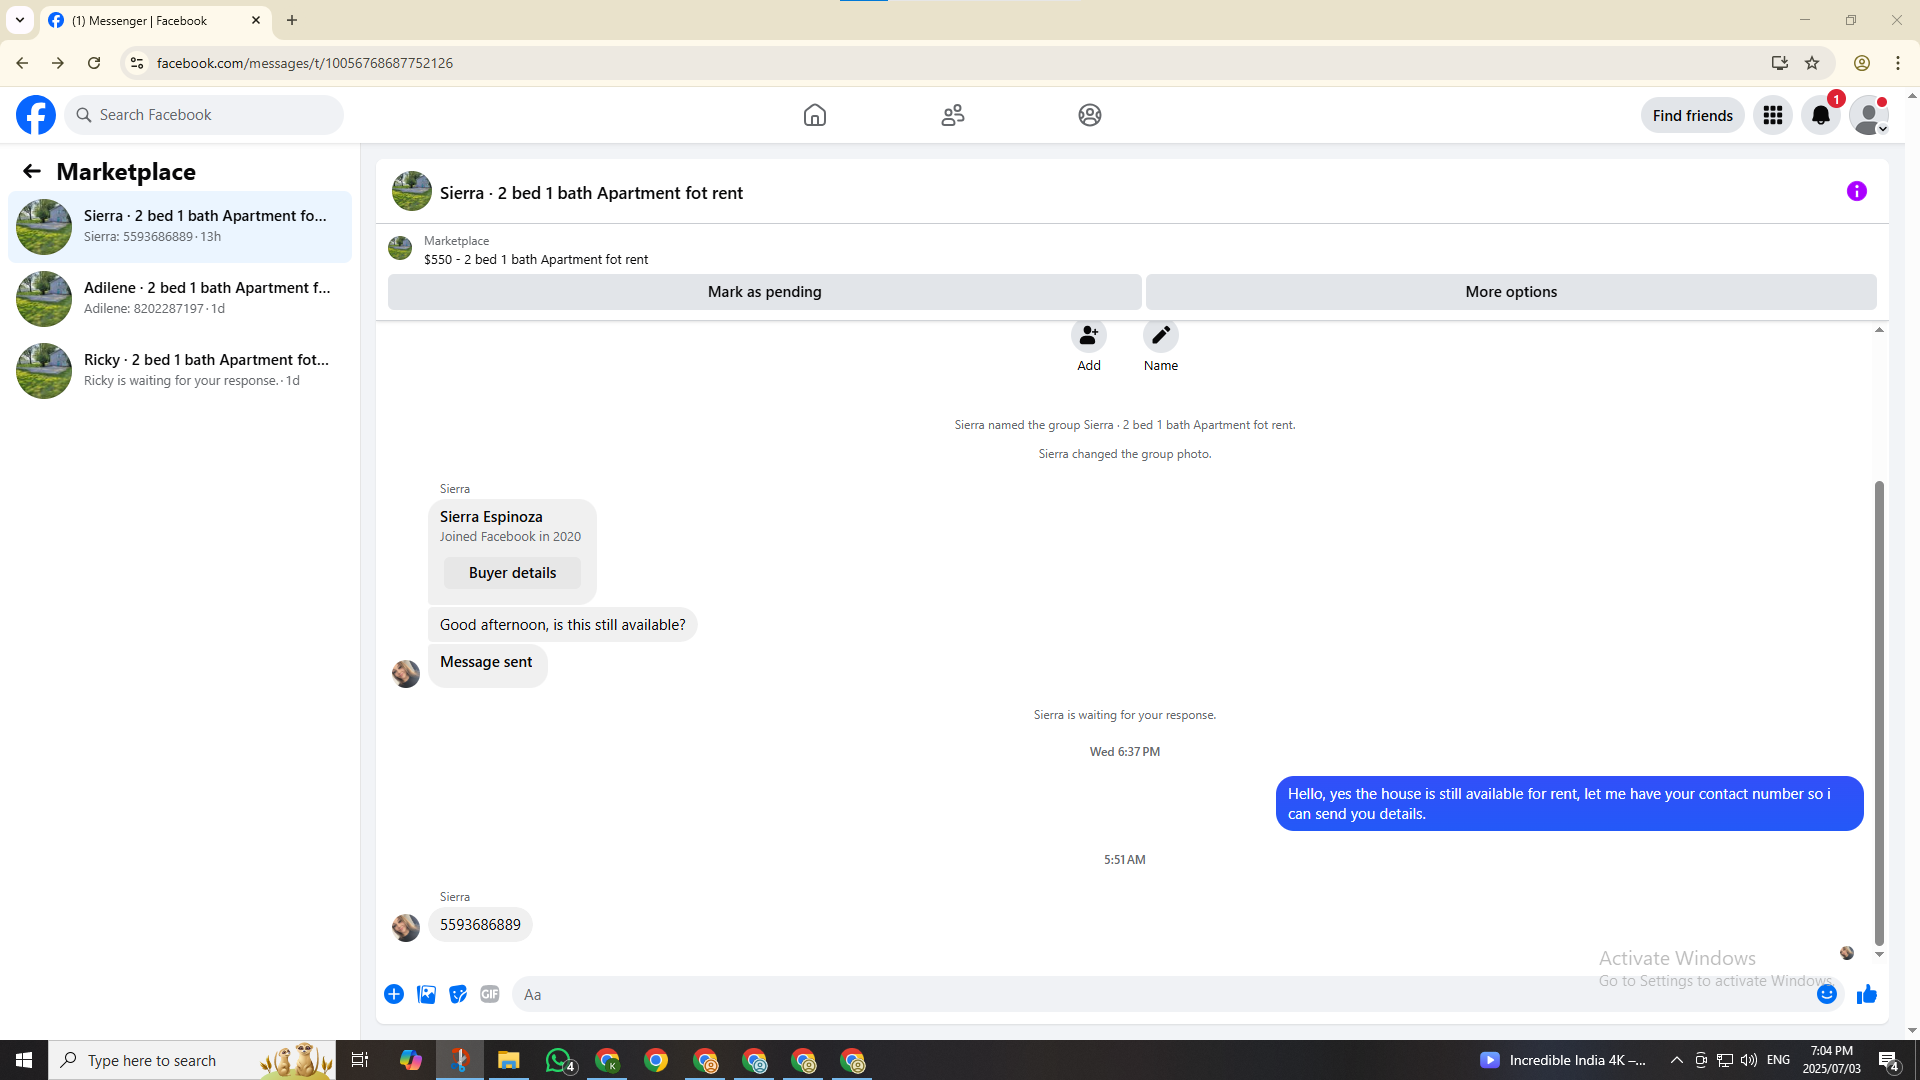Edit the group name pencil icon
Screen dimensions: 1920x1080
tap(1160, 336)
